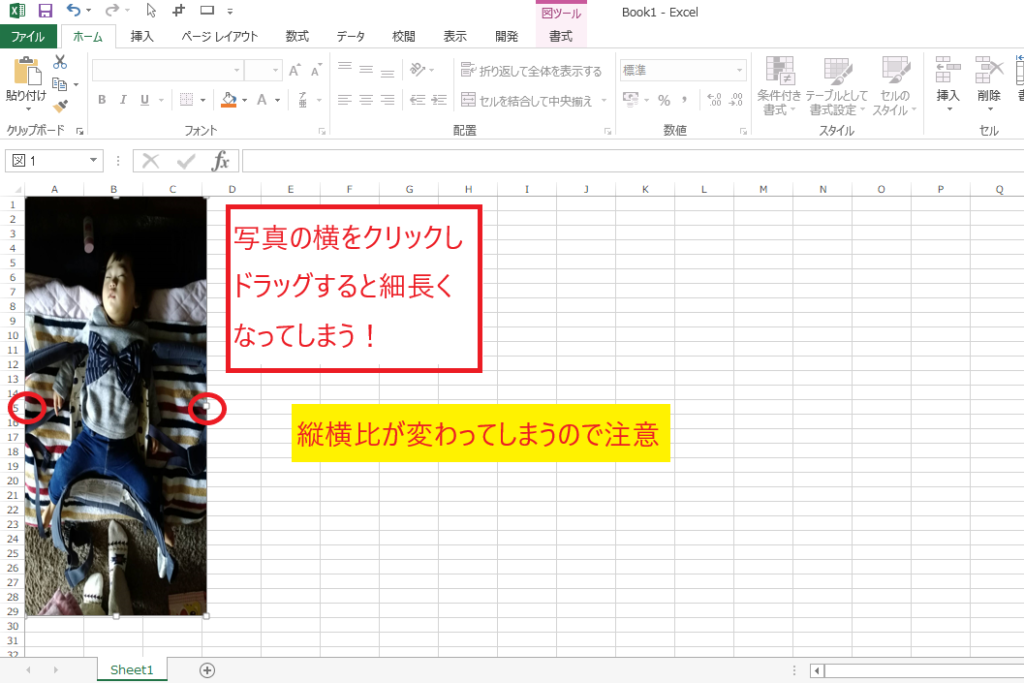The height and width of the screenshot is (683, 1024).
Task: Add a new sheet with plus icon
Action: coord(207,670)
